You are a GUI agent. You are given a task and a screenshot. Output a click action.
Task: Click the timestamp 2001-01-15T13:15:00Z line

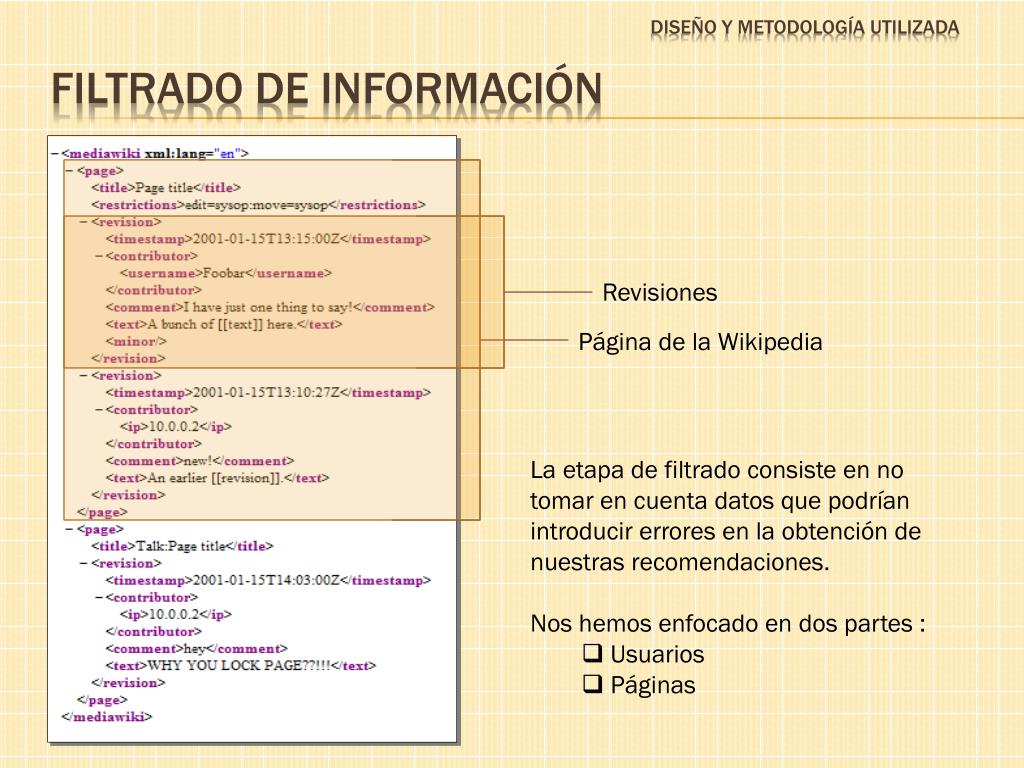[x=268, y=239]
